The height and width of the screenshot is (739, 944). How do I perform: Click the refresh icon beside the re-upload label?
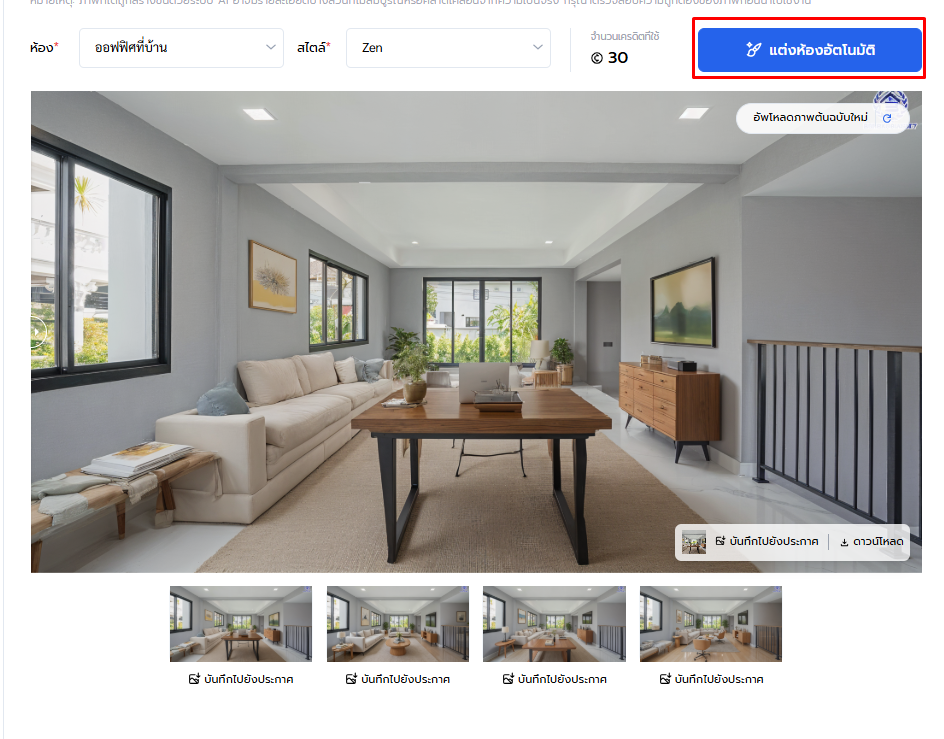tap(886, 118)
